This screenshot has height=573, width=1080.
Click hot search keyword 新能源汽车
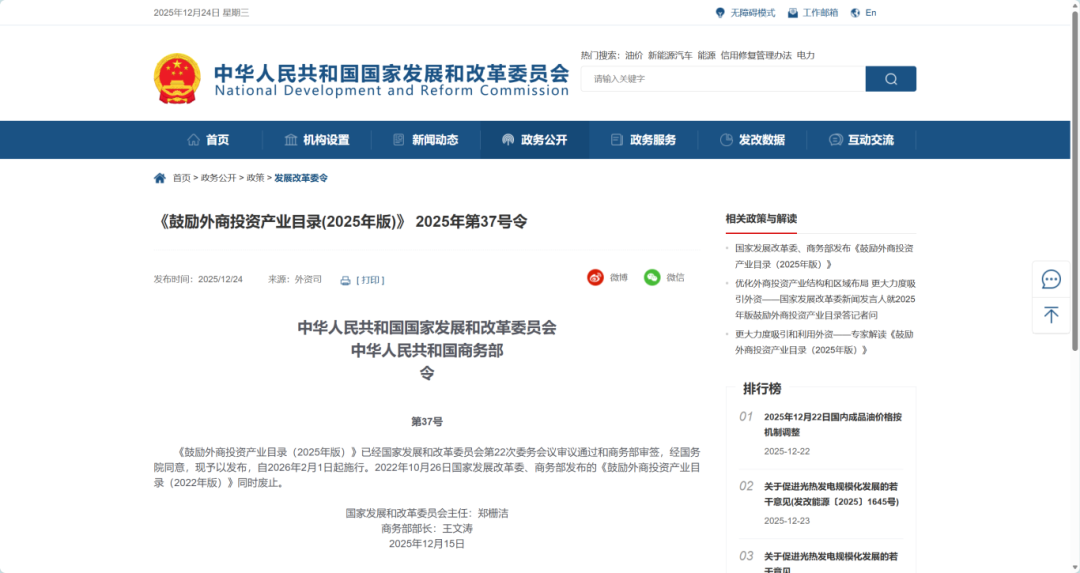point(669,55)
